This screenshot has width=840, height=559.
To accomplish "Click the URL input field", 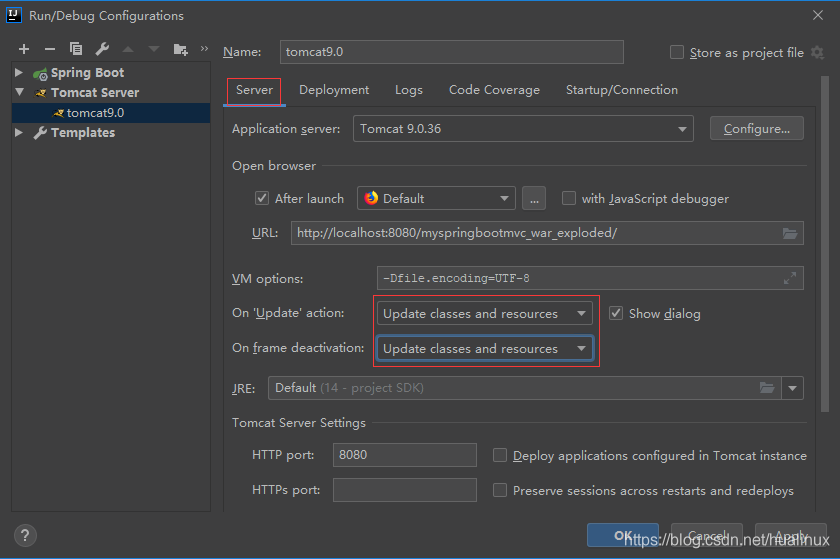I will [x=547, y=233].
